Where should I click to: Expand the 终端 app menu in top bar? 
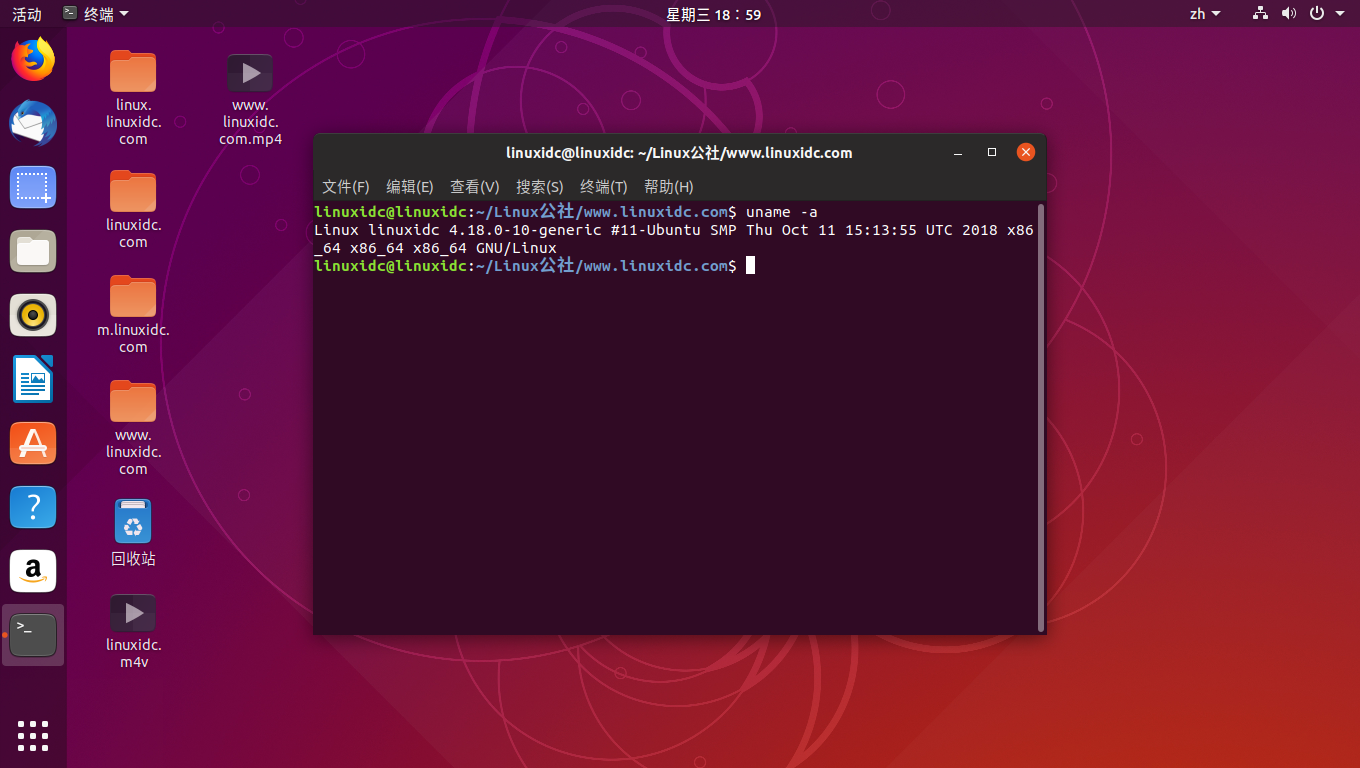(x=95, y=14)
